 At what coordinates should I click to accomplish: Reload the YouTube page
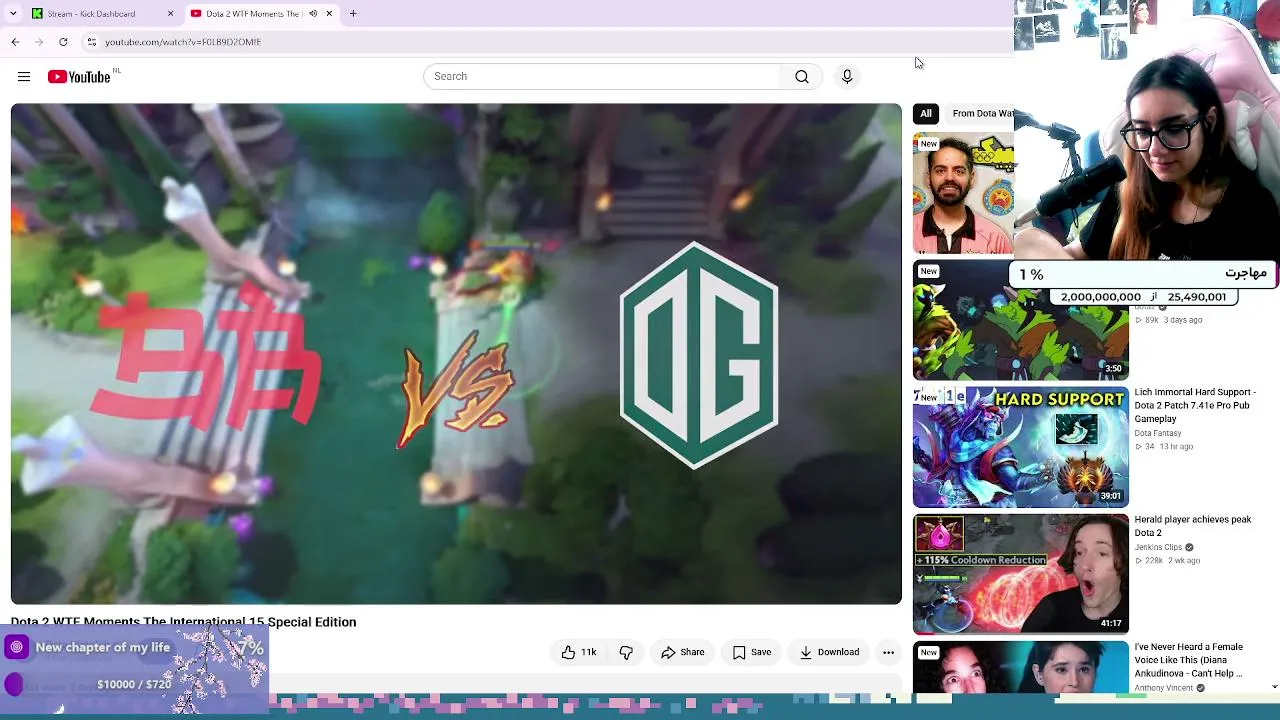(x=63, y=42)
